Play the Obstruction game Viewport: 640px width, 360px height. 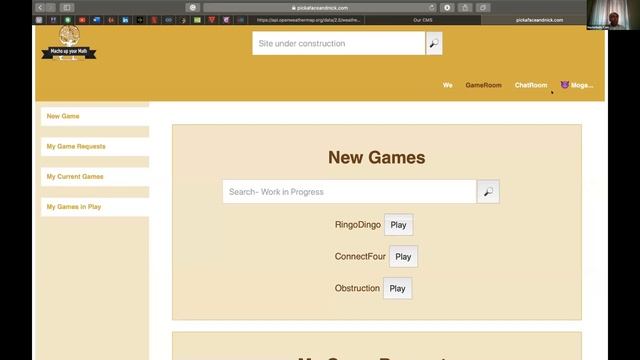pos(397,289)
